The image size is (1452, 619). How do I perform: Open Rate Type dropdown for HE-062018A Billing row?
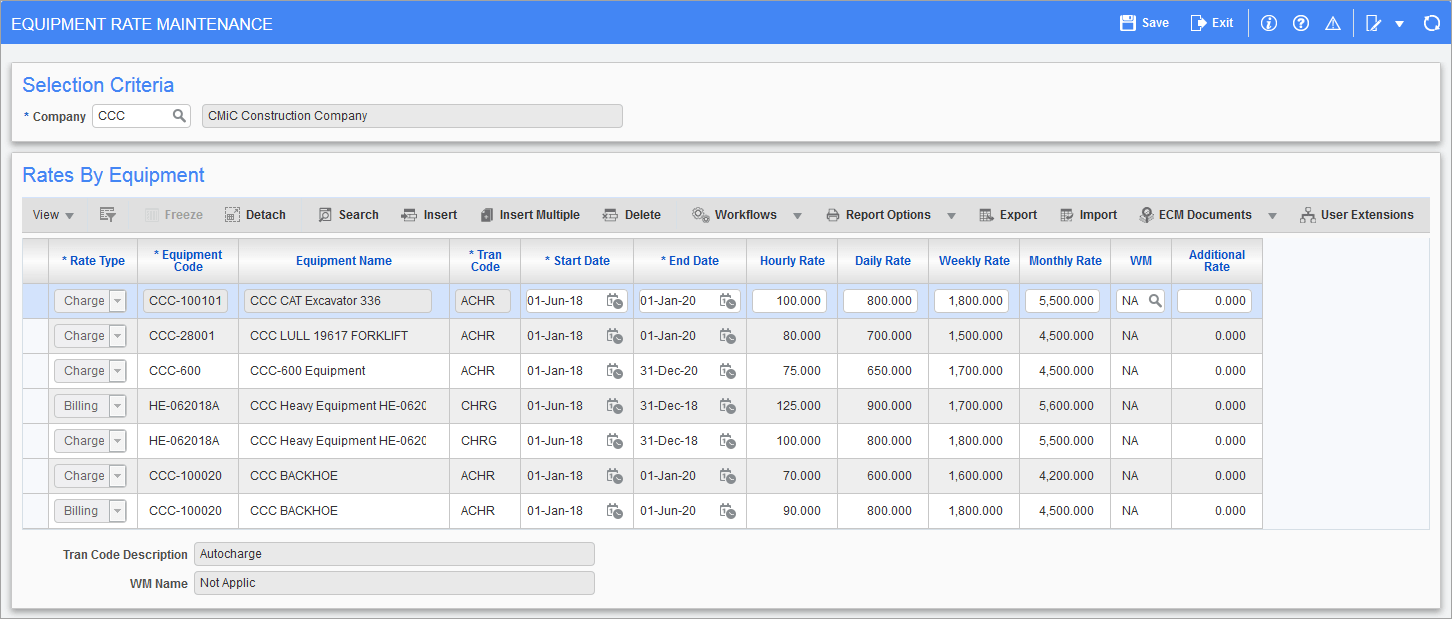118,406
